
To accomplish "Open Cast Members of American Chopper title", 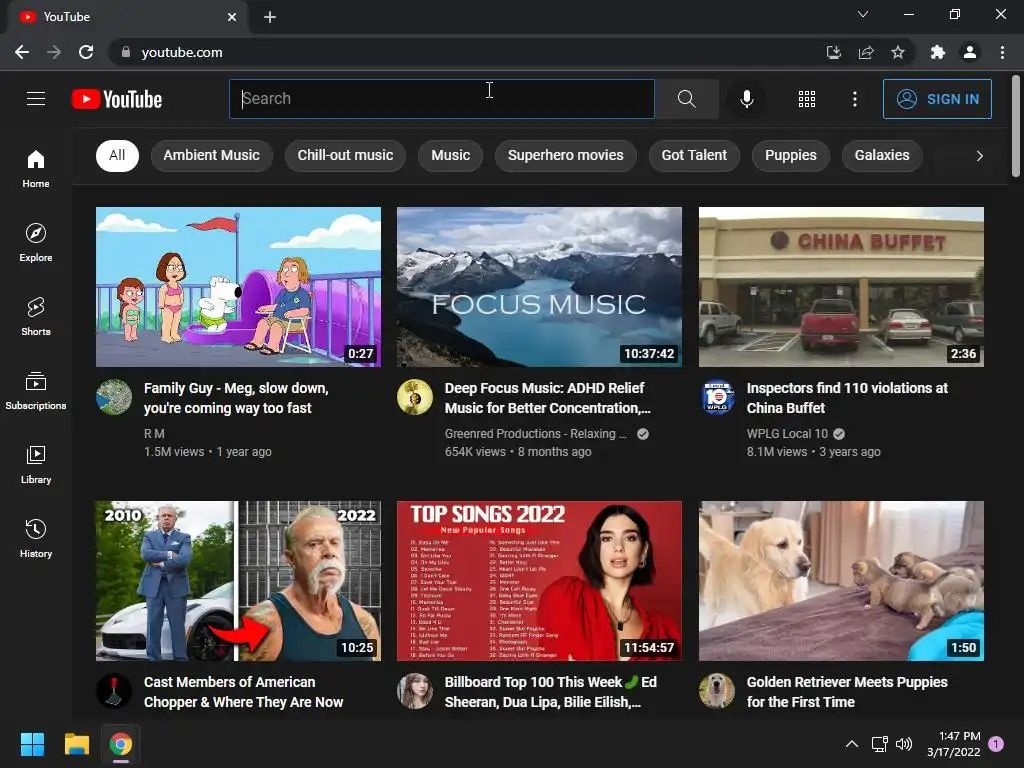I will tap(244, 692).
